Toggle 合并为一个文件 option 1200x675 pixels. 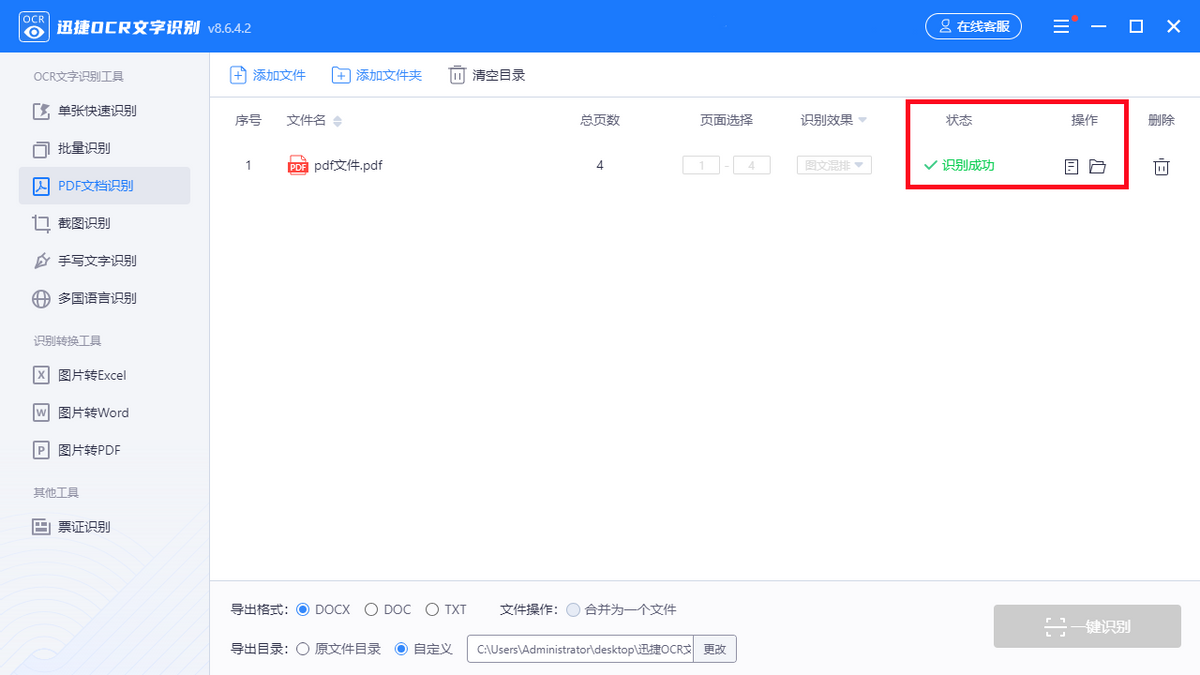621,609
